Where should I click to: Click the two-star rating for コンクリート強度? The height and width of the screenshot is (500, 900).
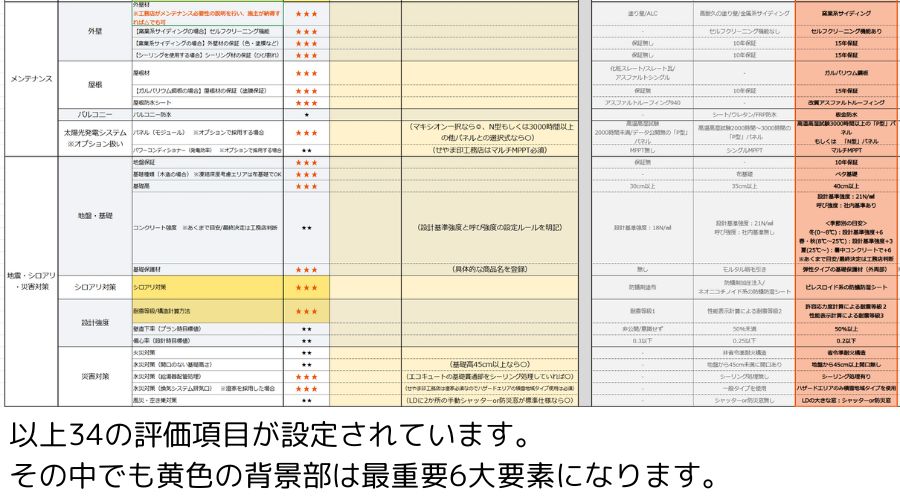pos(307,228)
